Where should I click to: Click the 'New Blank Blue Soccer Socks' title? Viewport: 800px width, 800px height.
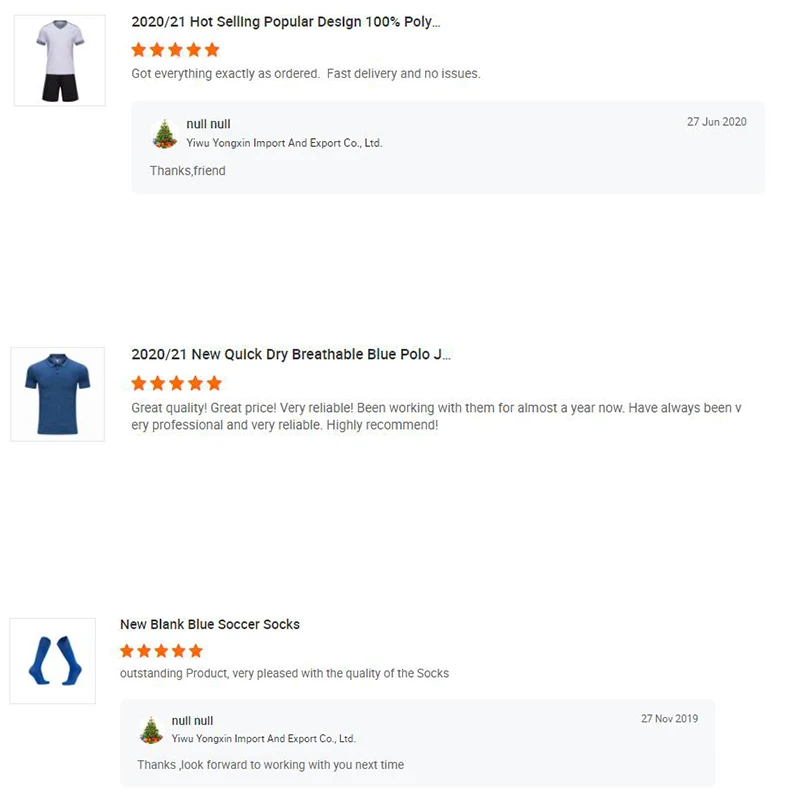coord(210,624)
